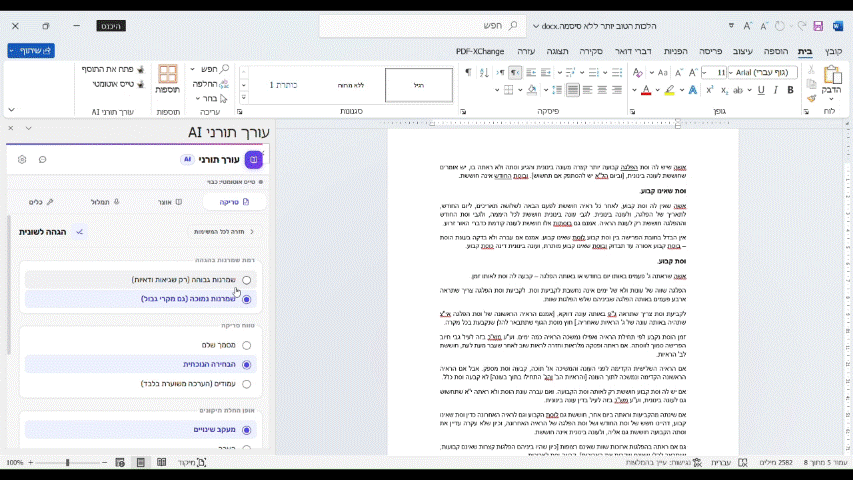The image size is (853, 480).
Task: Open the פריסה ribbon tab
Action: click(710, 51)
